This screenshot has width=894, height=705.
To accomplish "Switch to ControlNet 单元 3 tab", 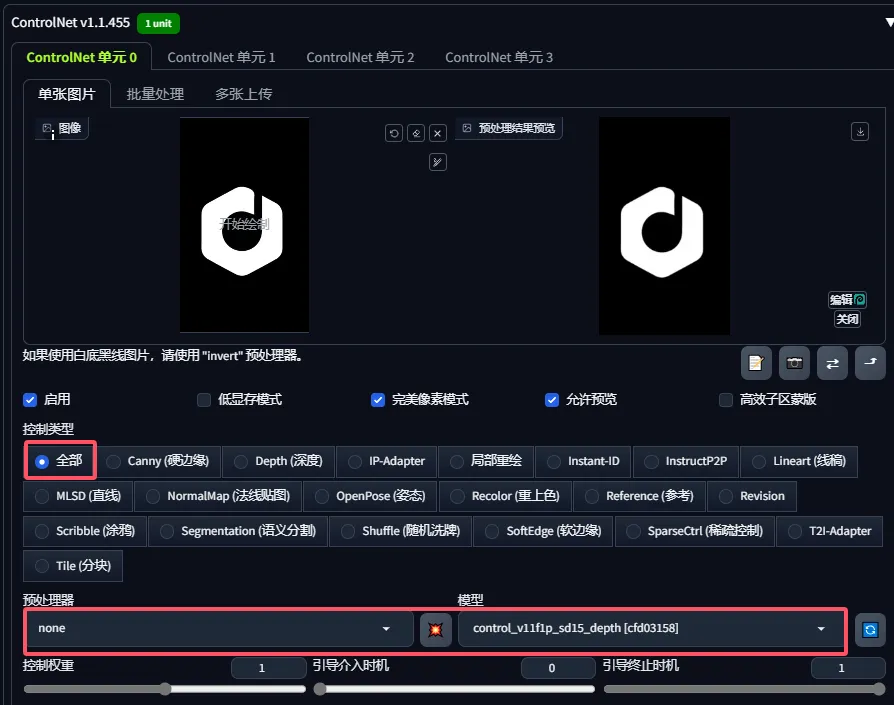I will pos(499,58).
